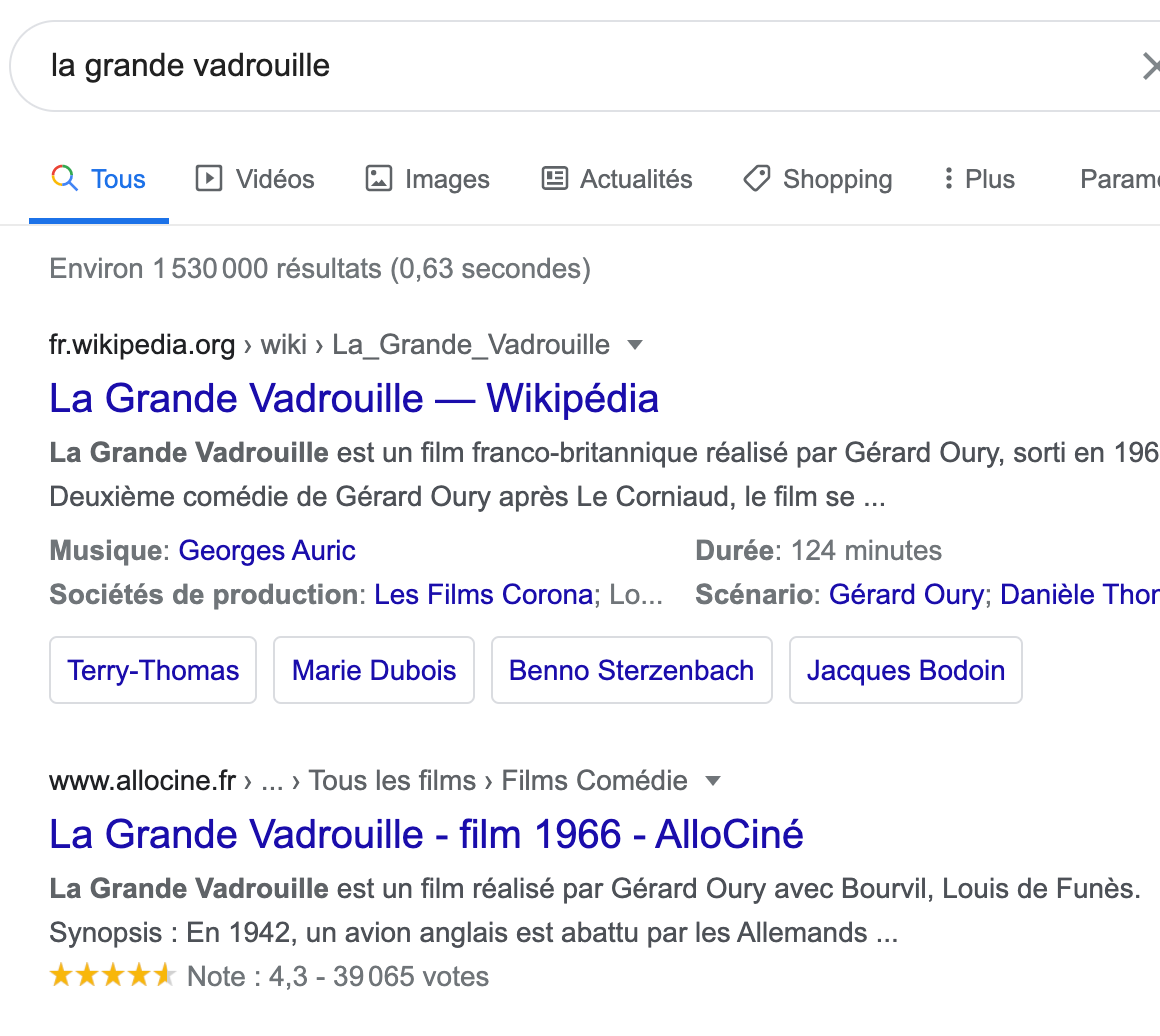
Task: Click the Images picture icon
Action: [x=379, y=179]
